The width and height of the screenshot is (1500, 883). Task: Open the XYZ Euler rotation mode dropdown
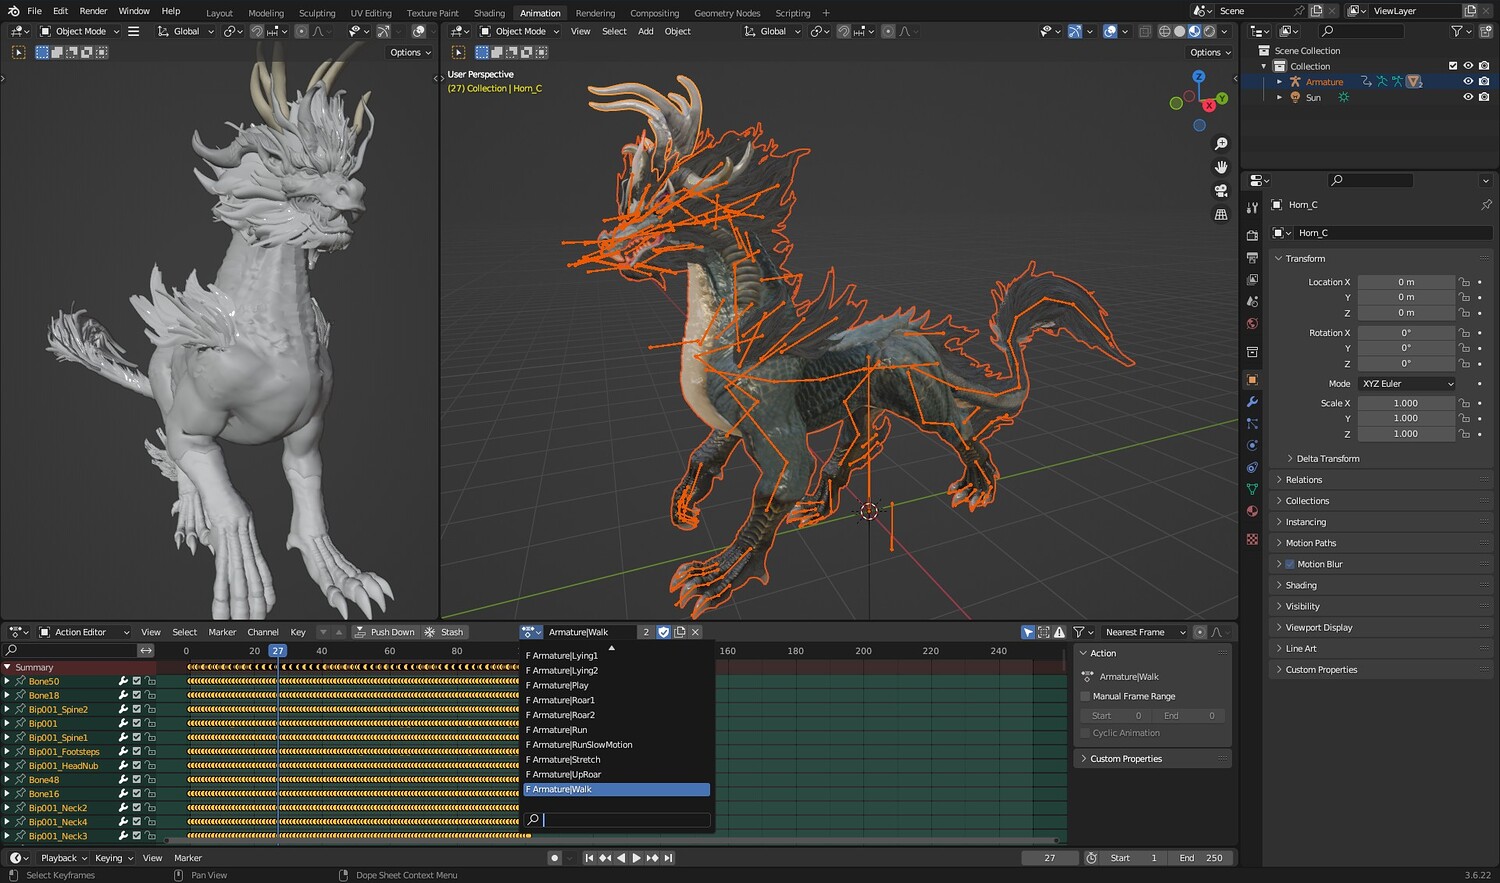(1406, 384)
